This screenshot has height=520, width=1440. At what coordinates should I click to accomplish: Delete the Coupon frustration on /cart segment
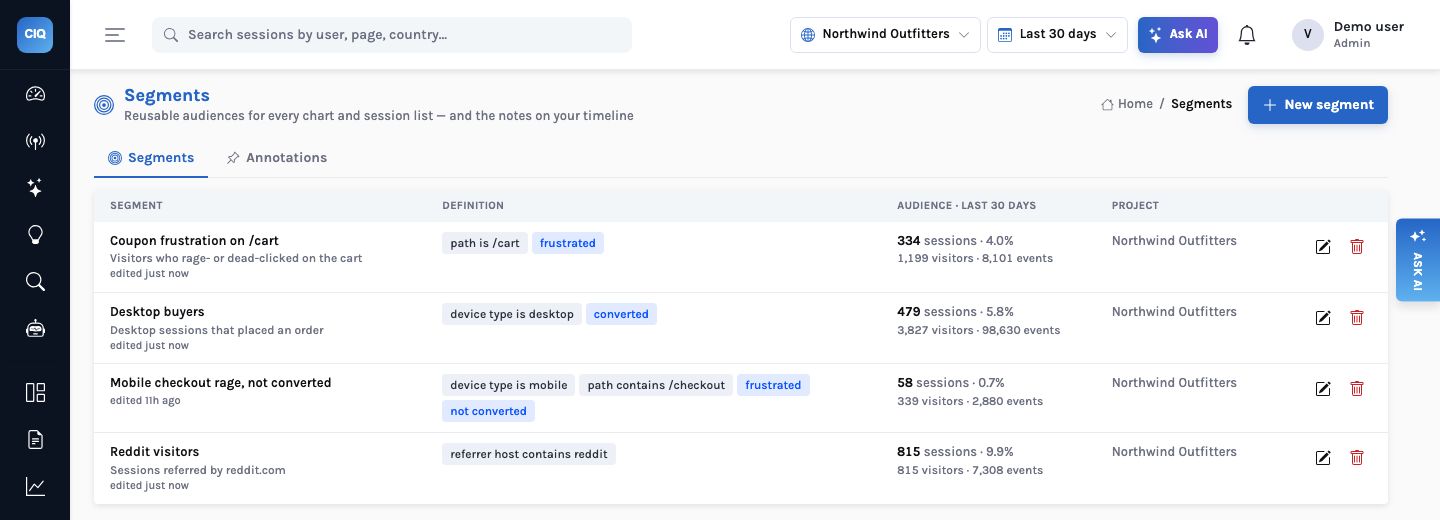(x=1357, y=246)
